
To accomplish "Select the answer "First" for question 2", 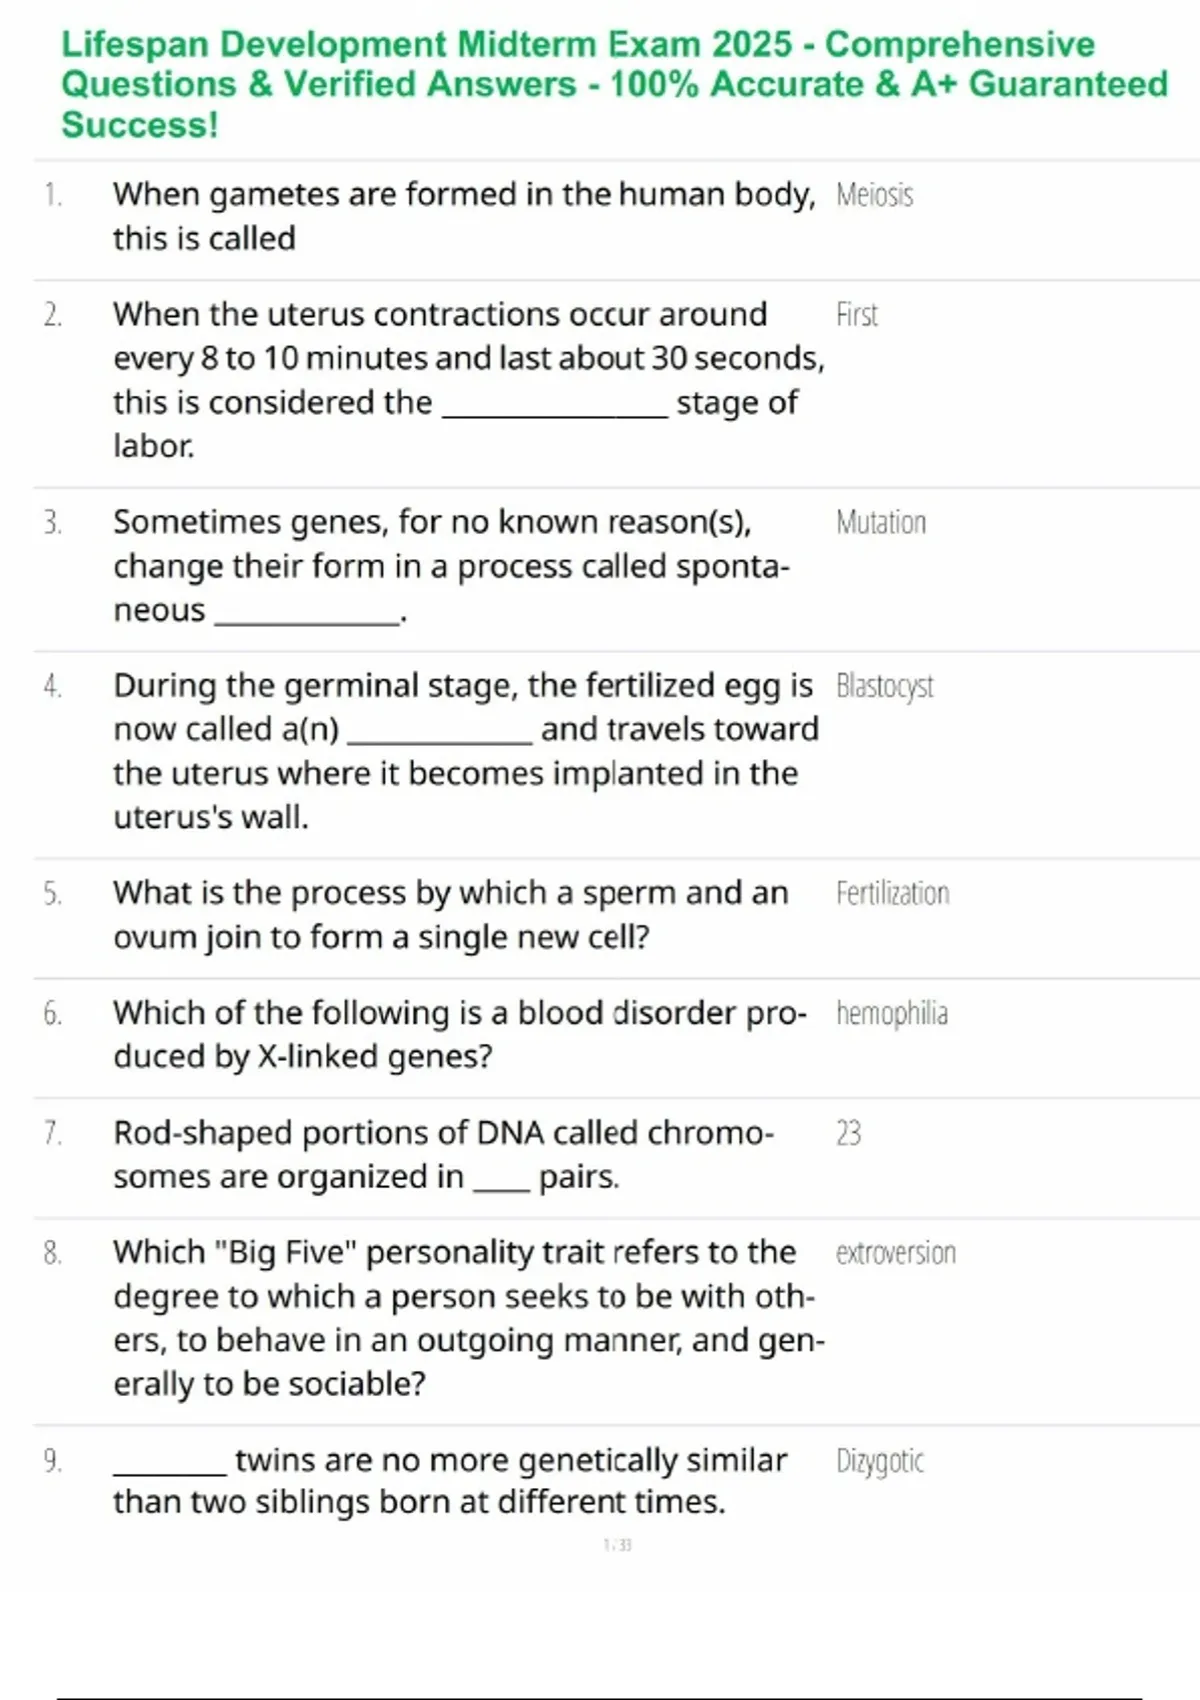I will 857,315.
